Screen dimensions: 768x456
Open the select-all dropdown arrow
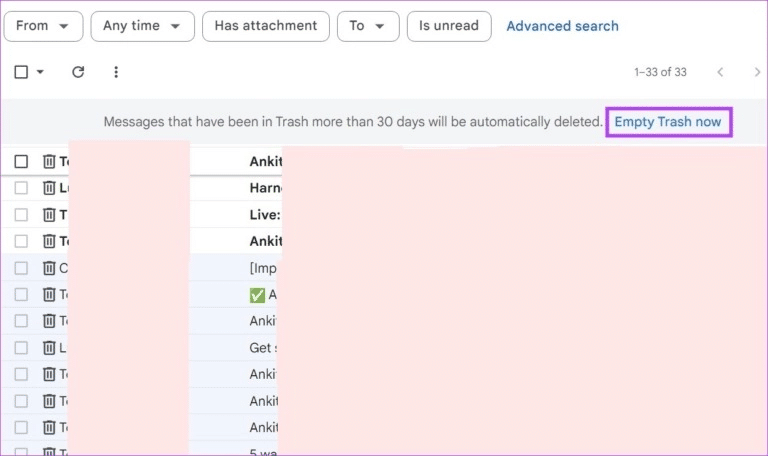click(x=40, y=72)
